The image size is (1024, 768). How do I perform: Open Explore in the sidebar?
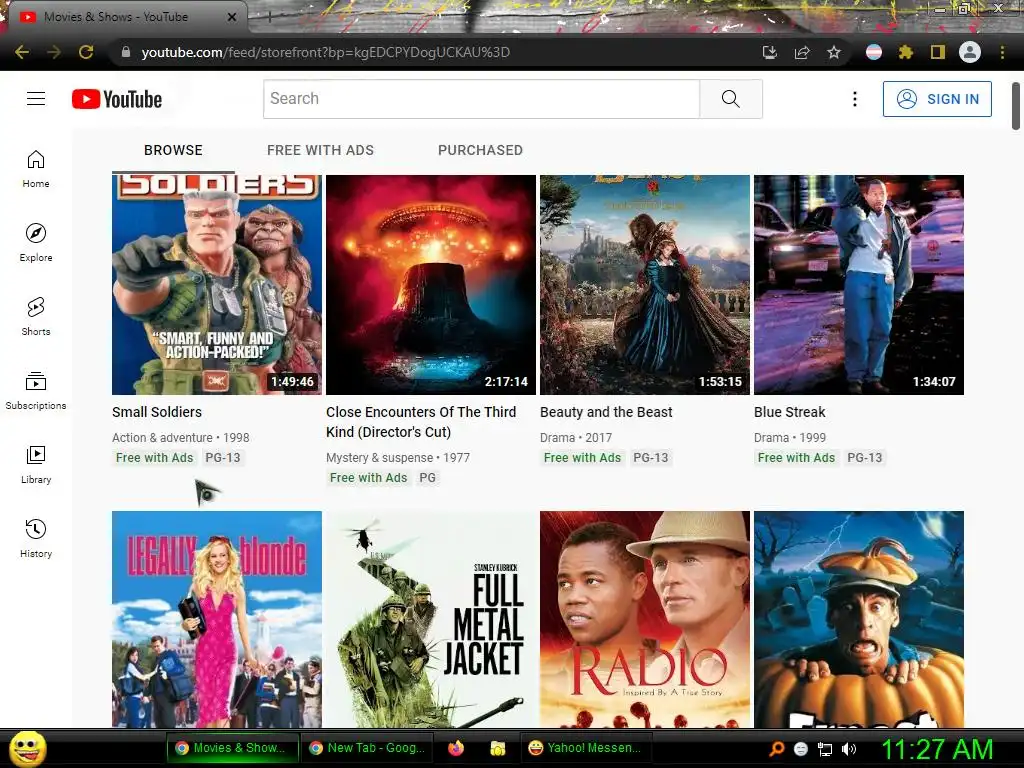[36, 243]
